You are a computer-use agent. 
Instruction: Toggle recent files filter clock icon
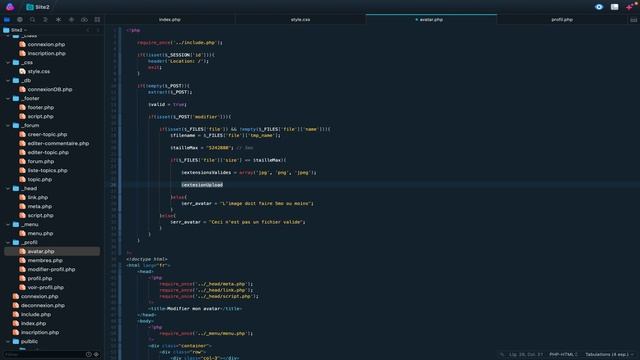click(89, 354)
